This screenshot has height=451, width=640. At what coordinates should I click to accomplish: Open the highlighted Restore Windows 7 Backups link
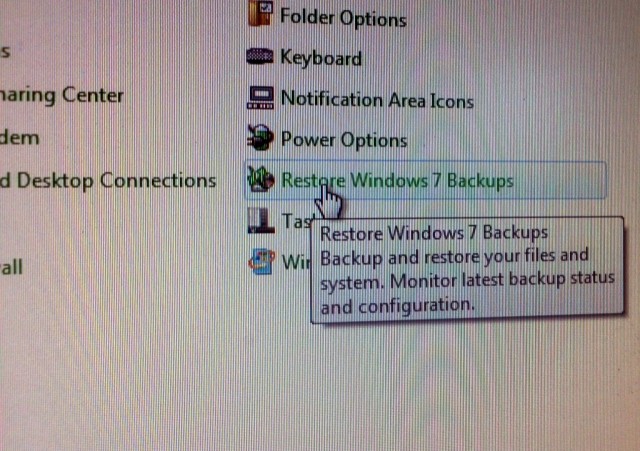tap(397, 180)
